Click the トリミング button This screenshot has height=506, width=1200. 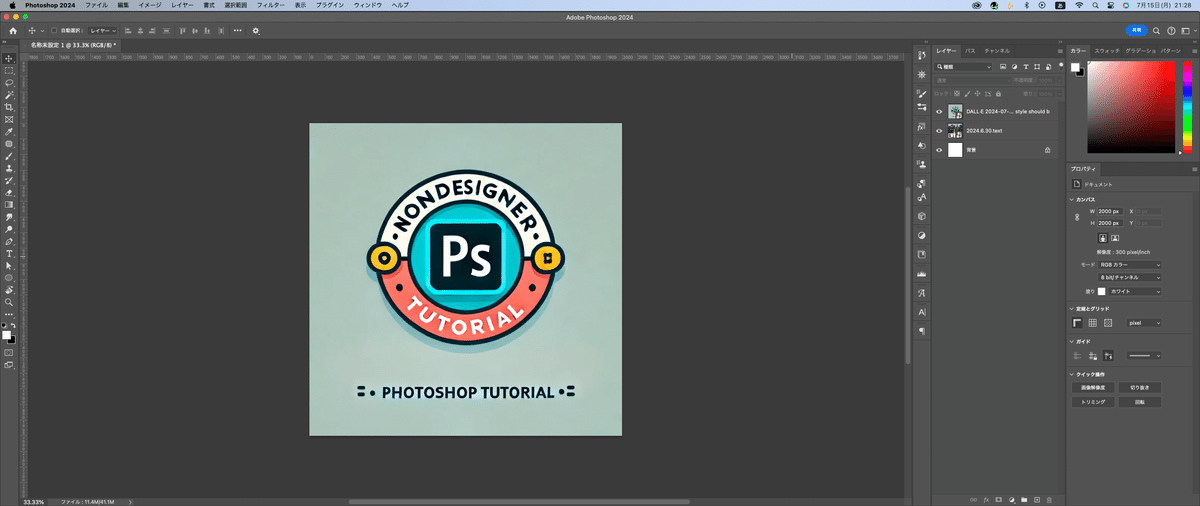1092,402
